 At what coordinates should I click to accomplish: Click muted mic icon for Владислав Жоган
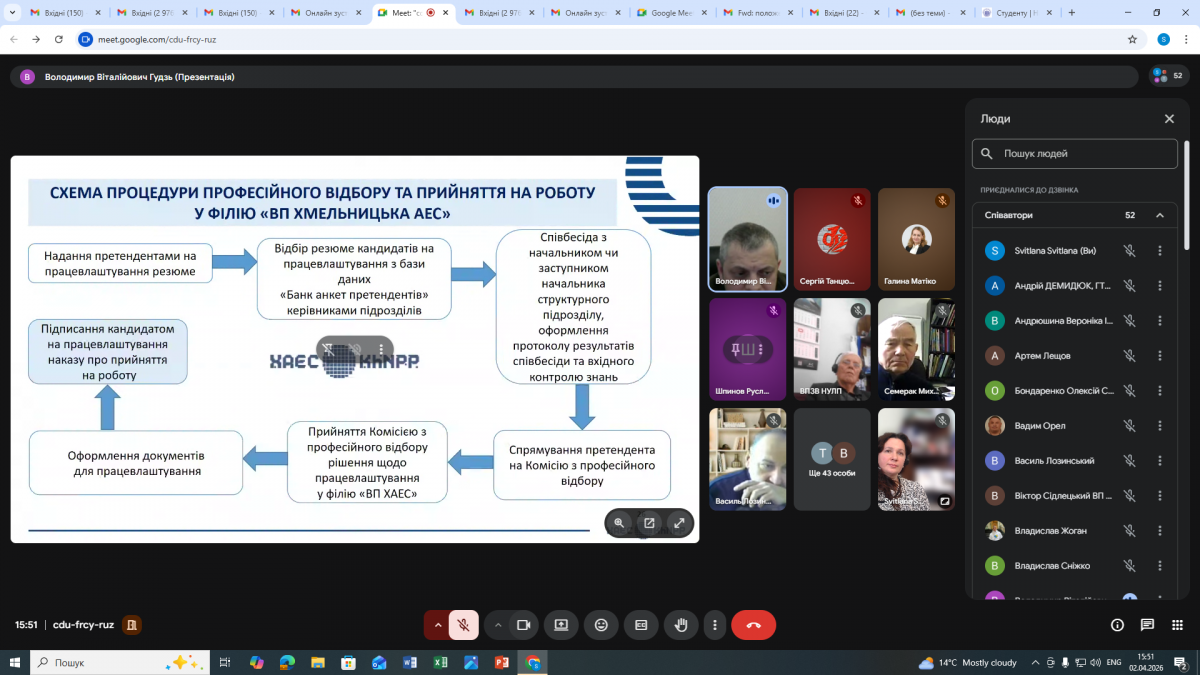[x=1129, y=531]
